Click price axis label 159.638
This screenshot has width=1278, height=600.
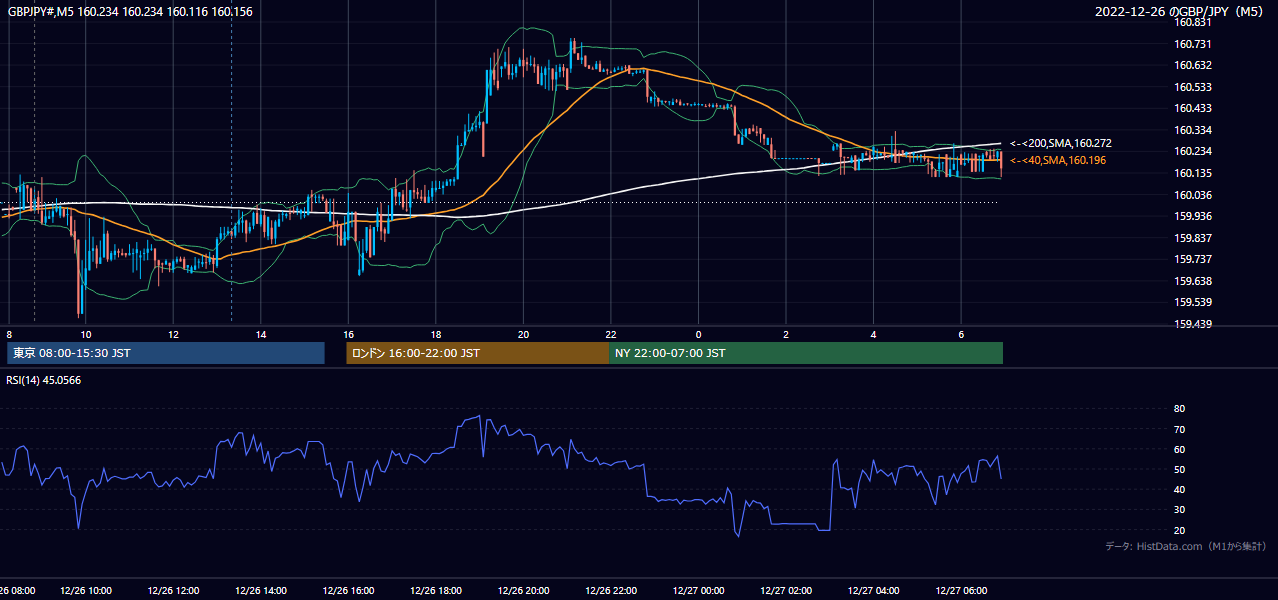point(1192,281)
